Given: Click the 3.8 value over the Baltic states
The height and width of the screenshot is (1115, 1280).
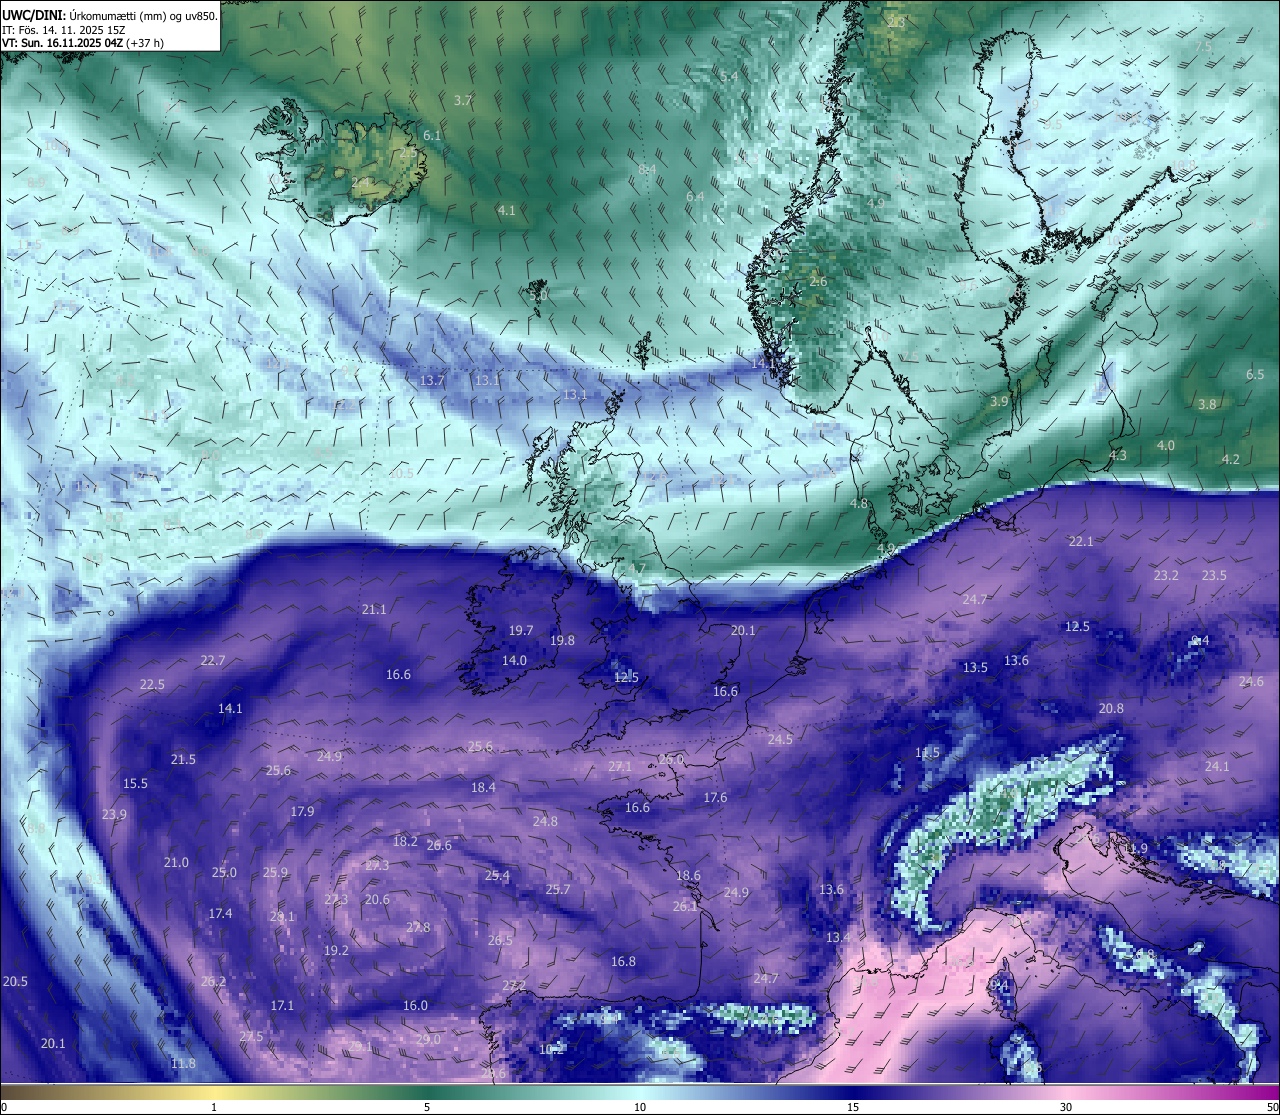Looking at the screenshot, I should tap(1208, 405).
